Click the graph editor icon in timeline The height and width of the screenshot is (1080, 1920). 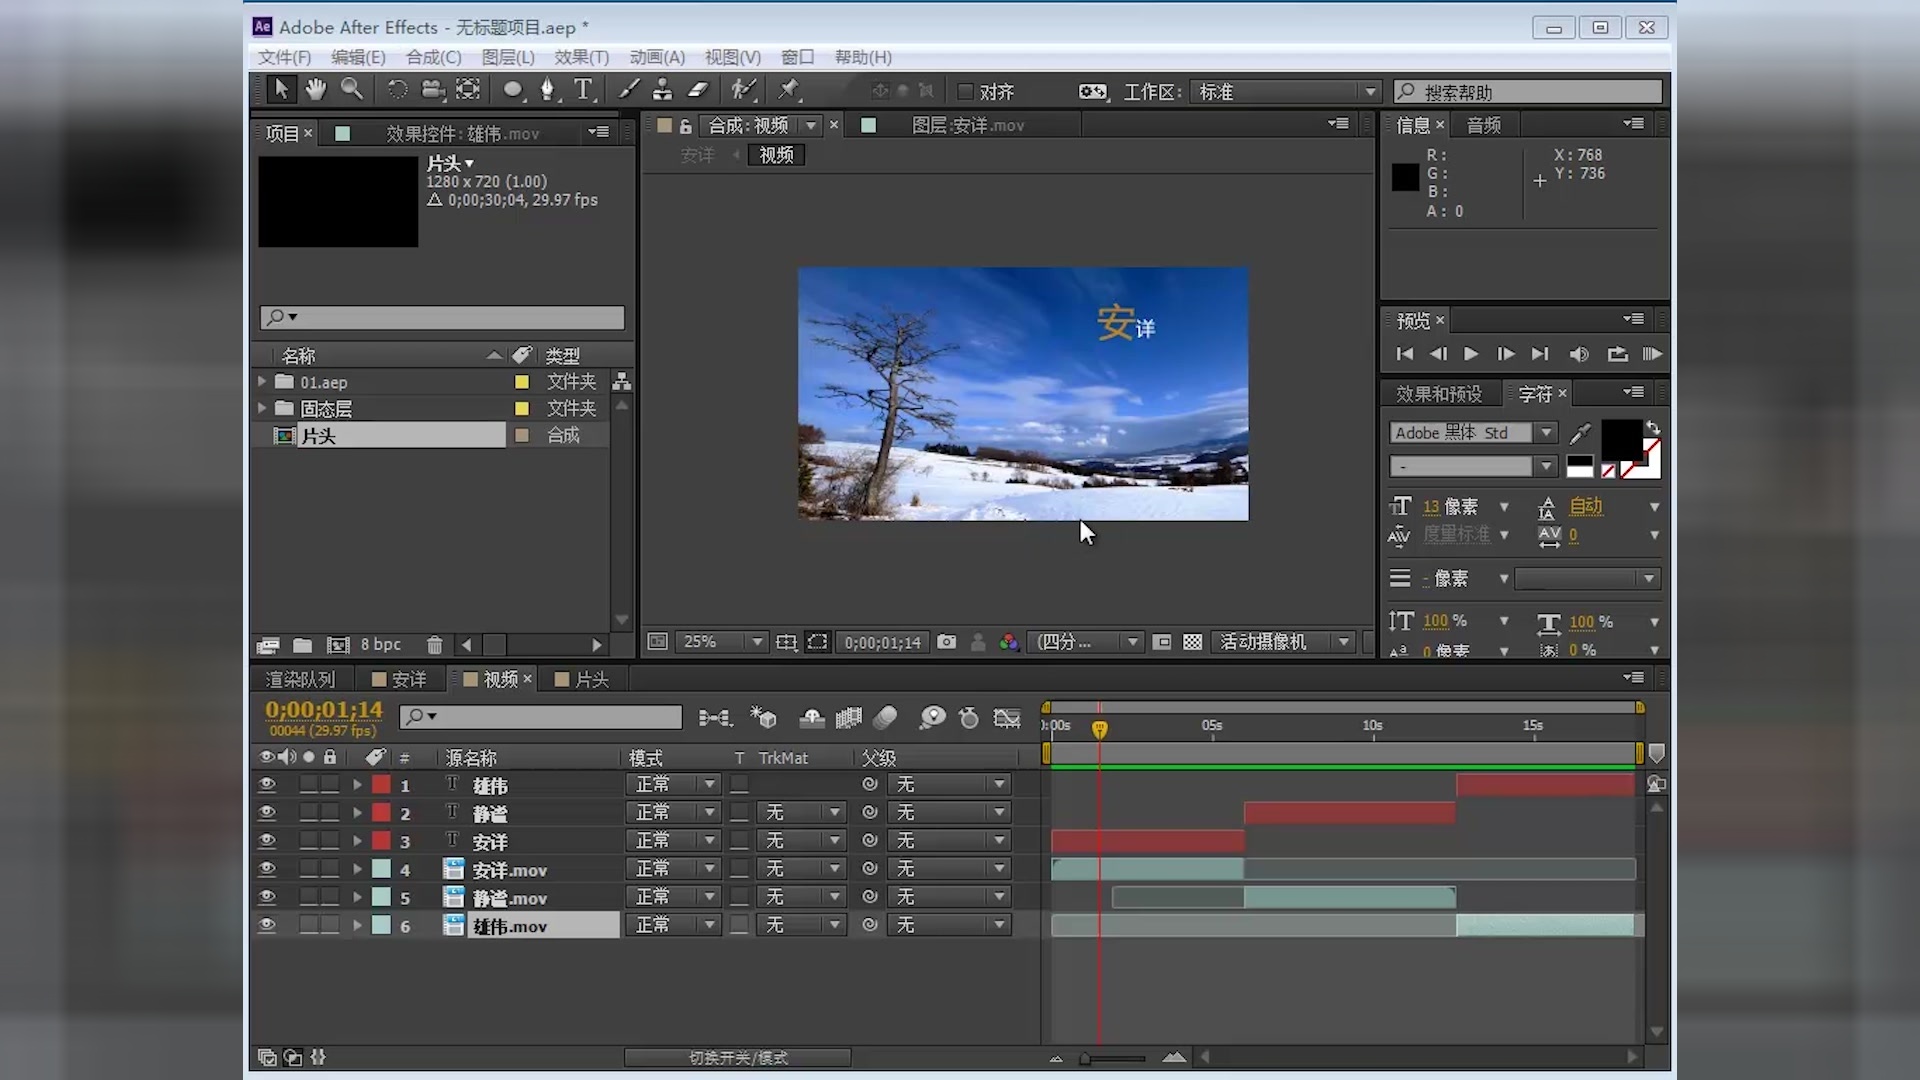[1007, 717]
